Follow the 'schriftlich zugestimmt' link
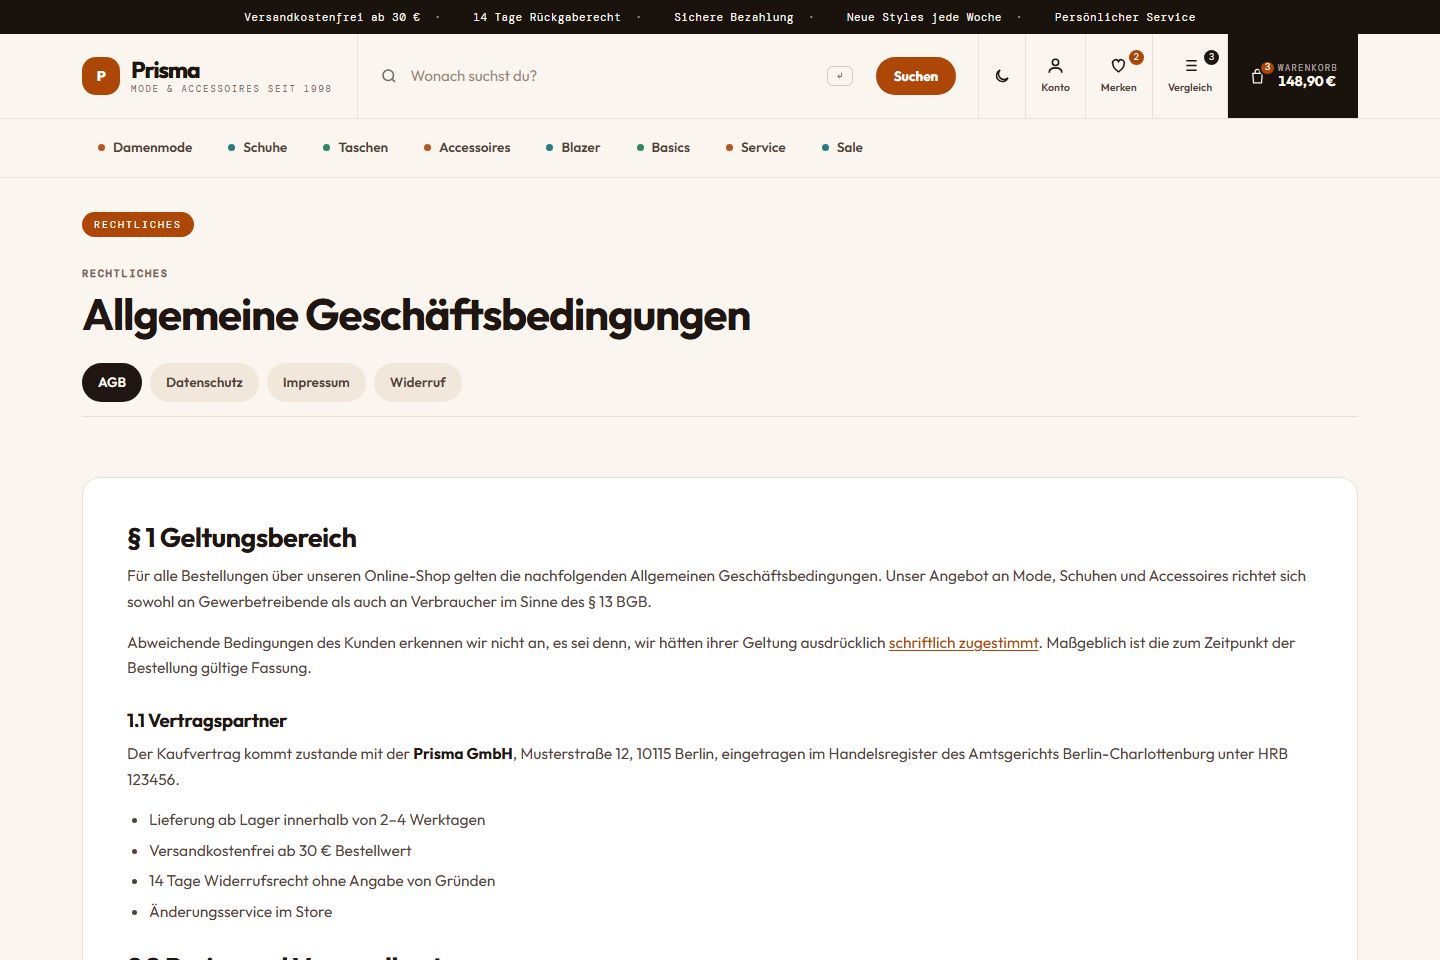 [964, 643]
